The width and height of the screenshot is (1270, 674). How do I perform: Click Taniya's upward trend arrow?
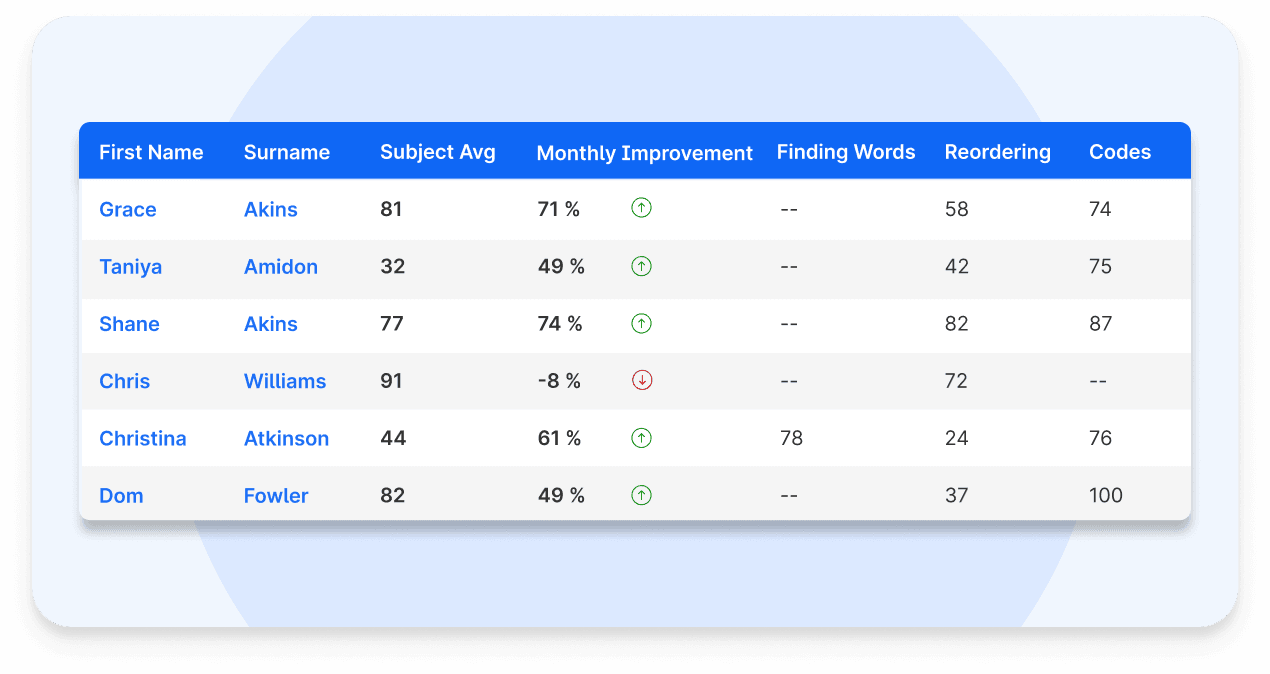641,266
